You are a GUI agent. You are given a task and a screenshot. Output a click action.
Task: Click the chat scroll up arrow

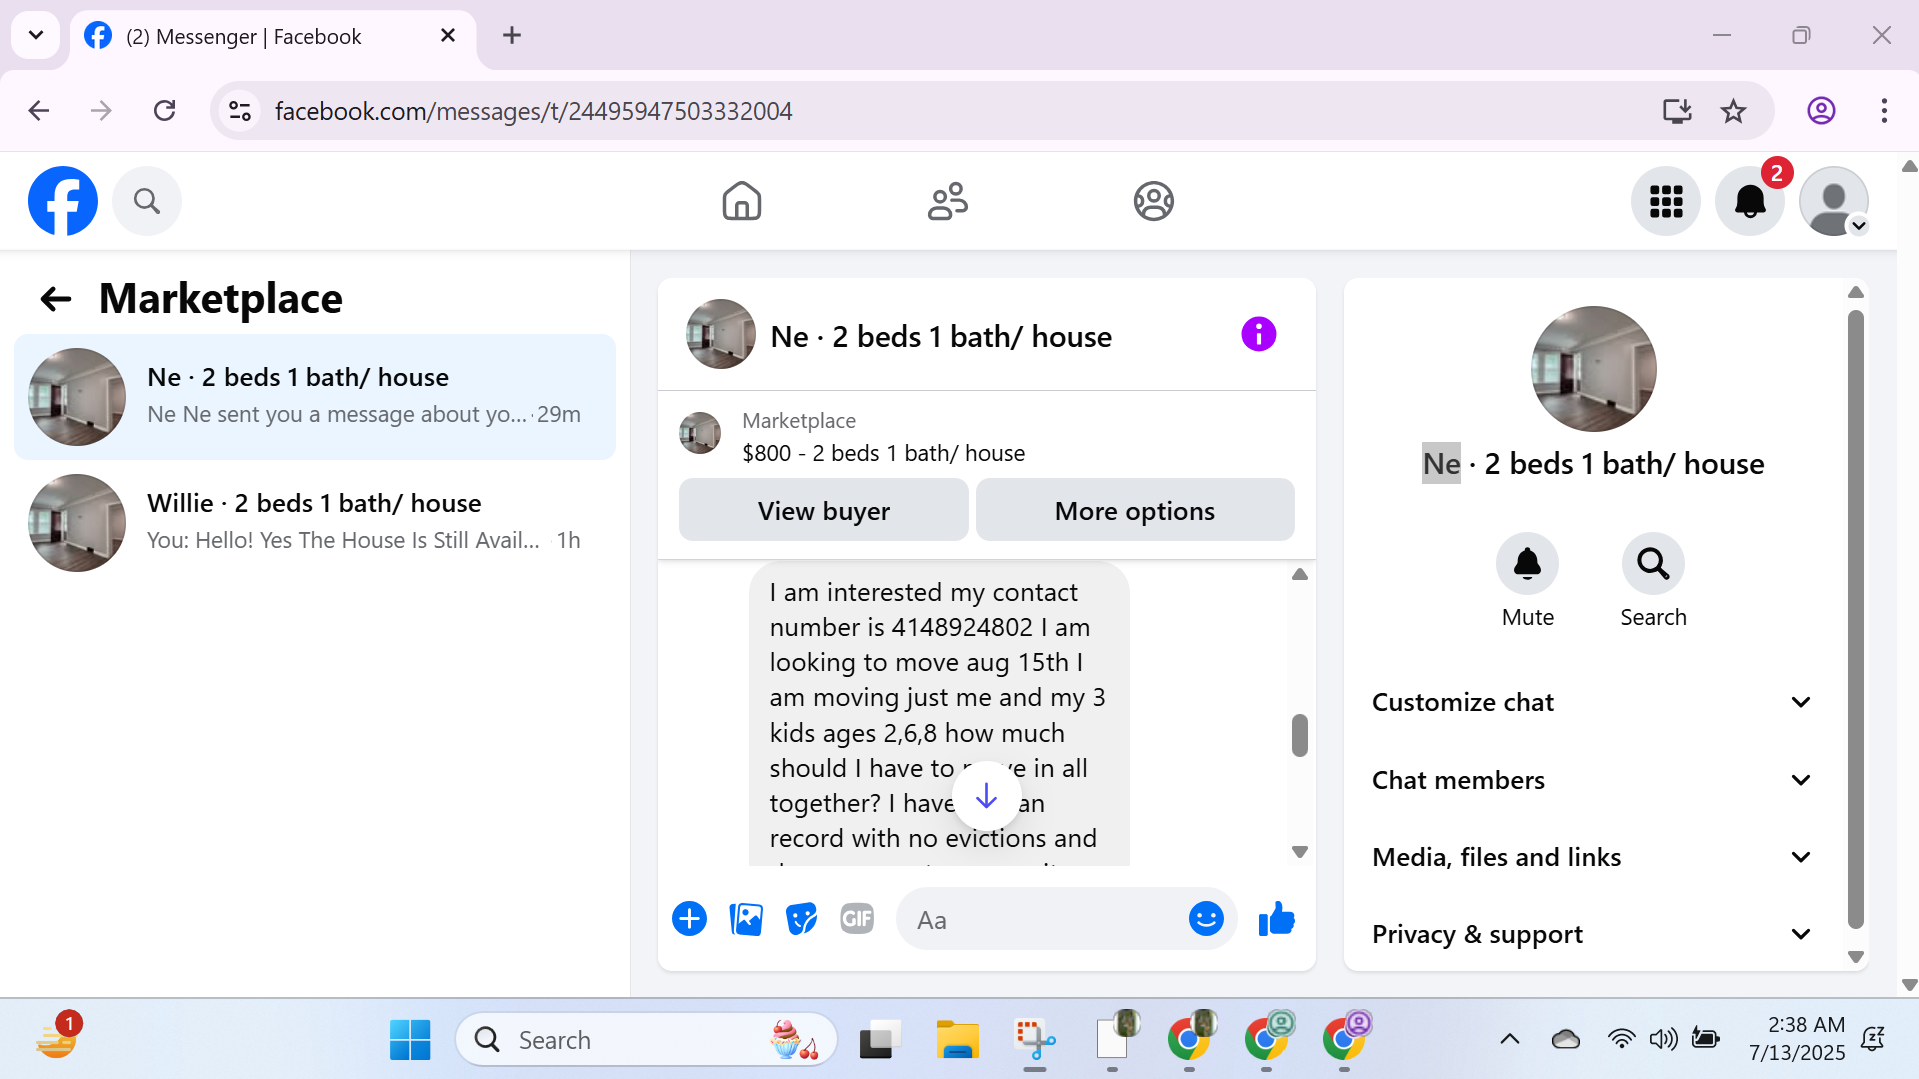click(x=1300, y=575)
